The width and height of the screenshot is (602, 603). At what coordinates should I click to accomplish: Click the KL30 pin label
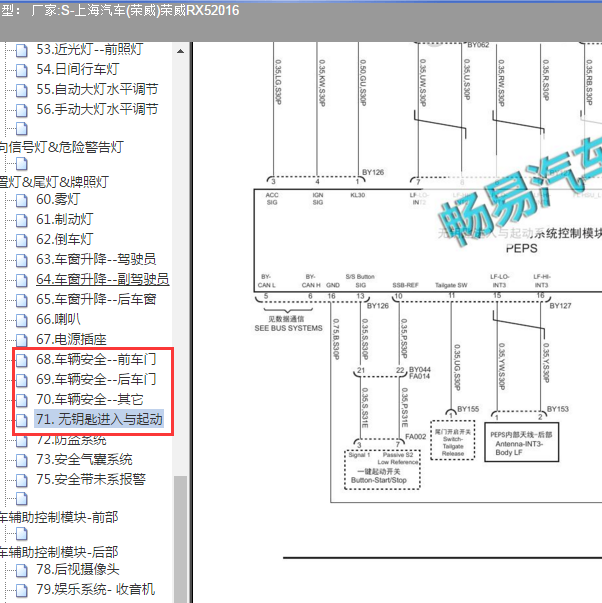[357, 195]
